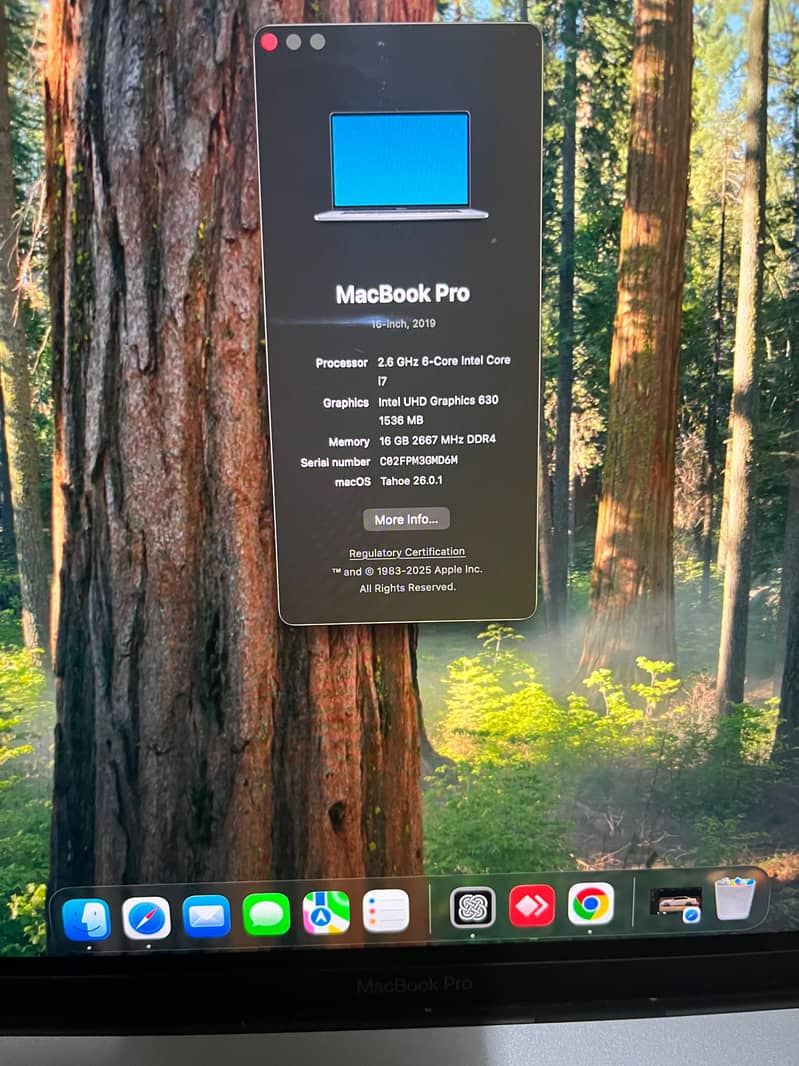The width and height of the screenshot is (799, 1066).
Task: Open the Regulatory Certification link
Action: click(x=407, y=552)
